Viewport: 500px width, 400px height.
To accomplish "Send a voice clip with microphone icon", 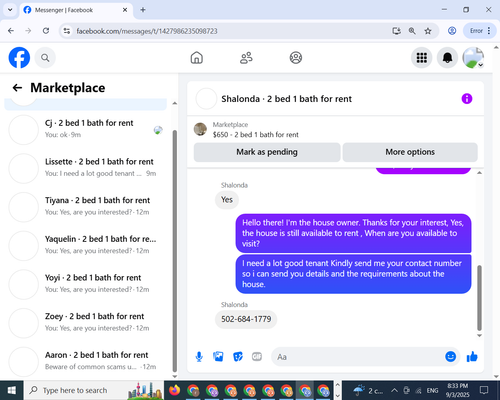I will click(x=199, y=357).
